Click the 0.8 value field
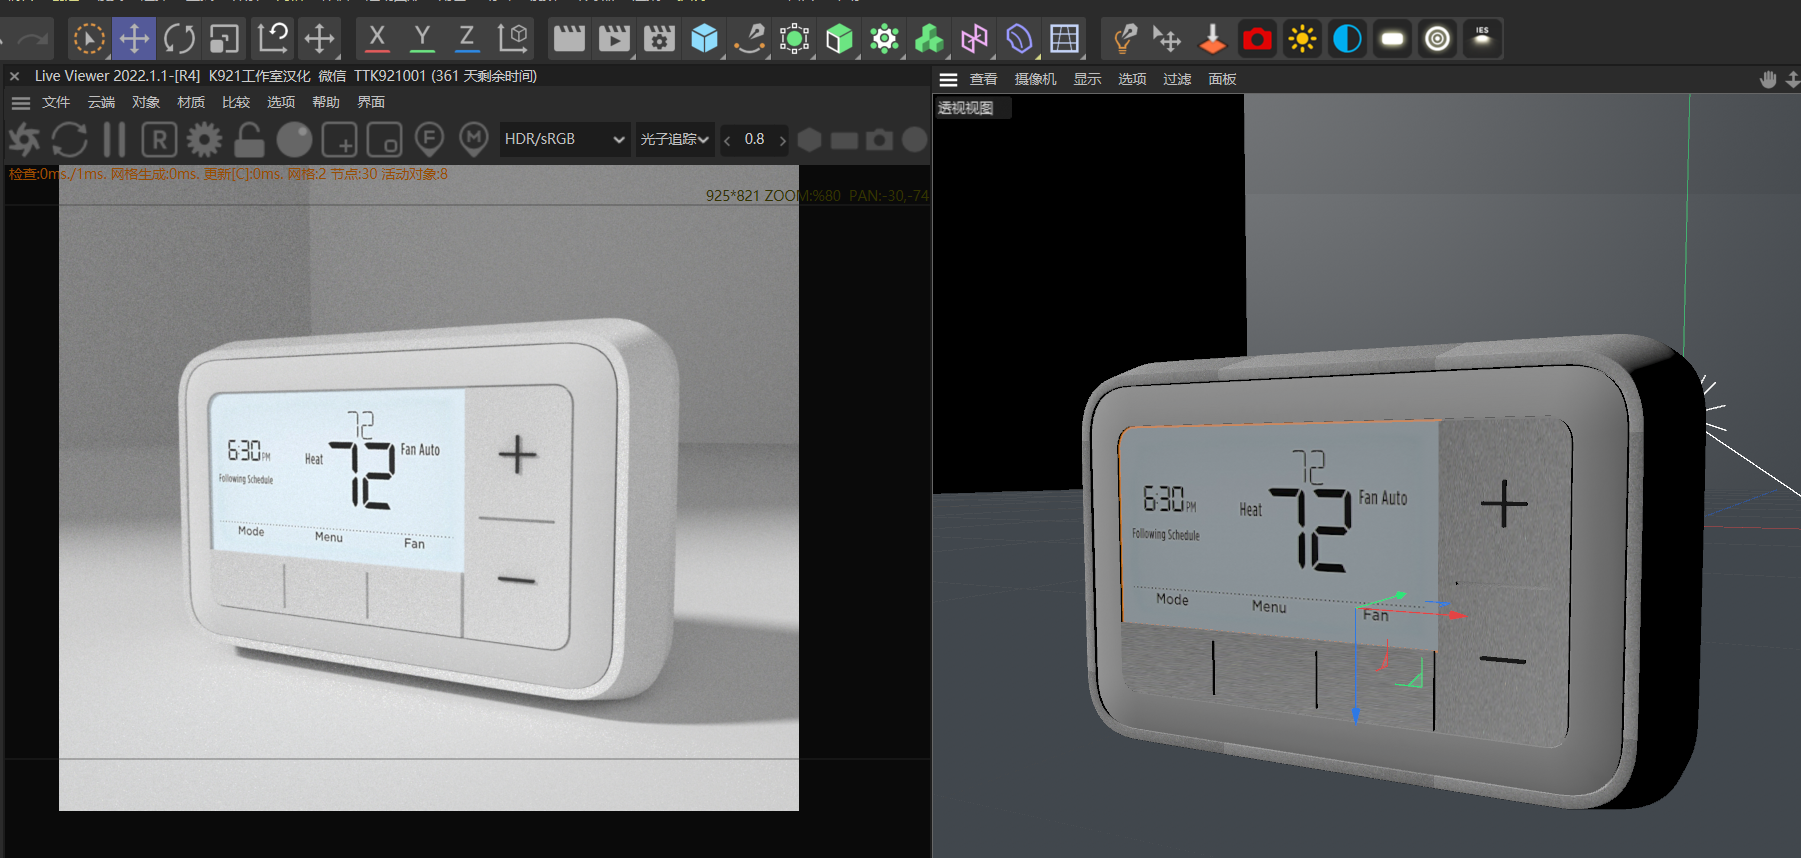1801x858 pixels. 755,139
